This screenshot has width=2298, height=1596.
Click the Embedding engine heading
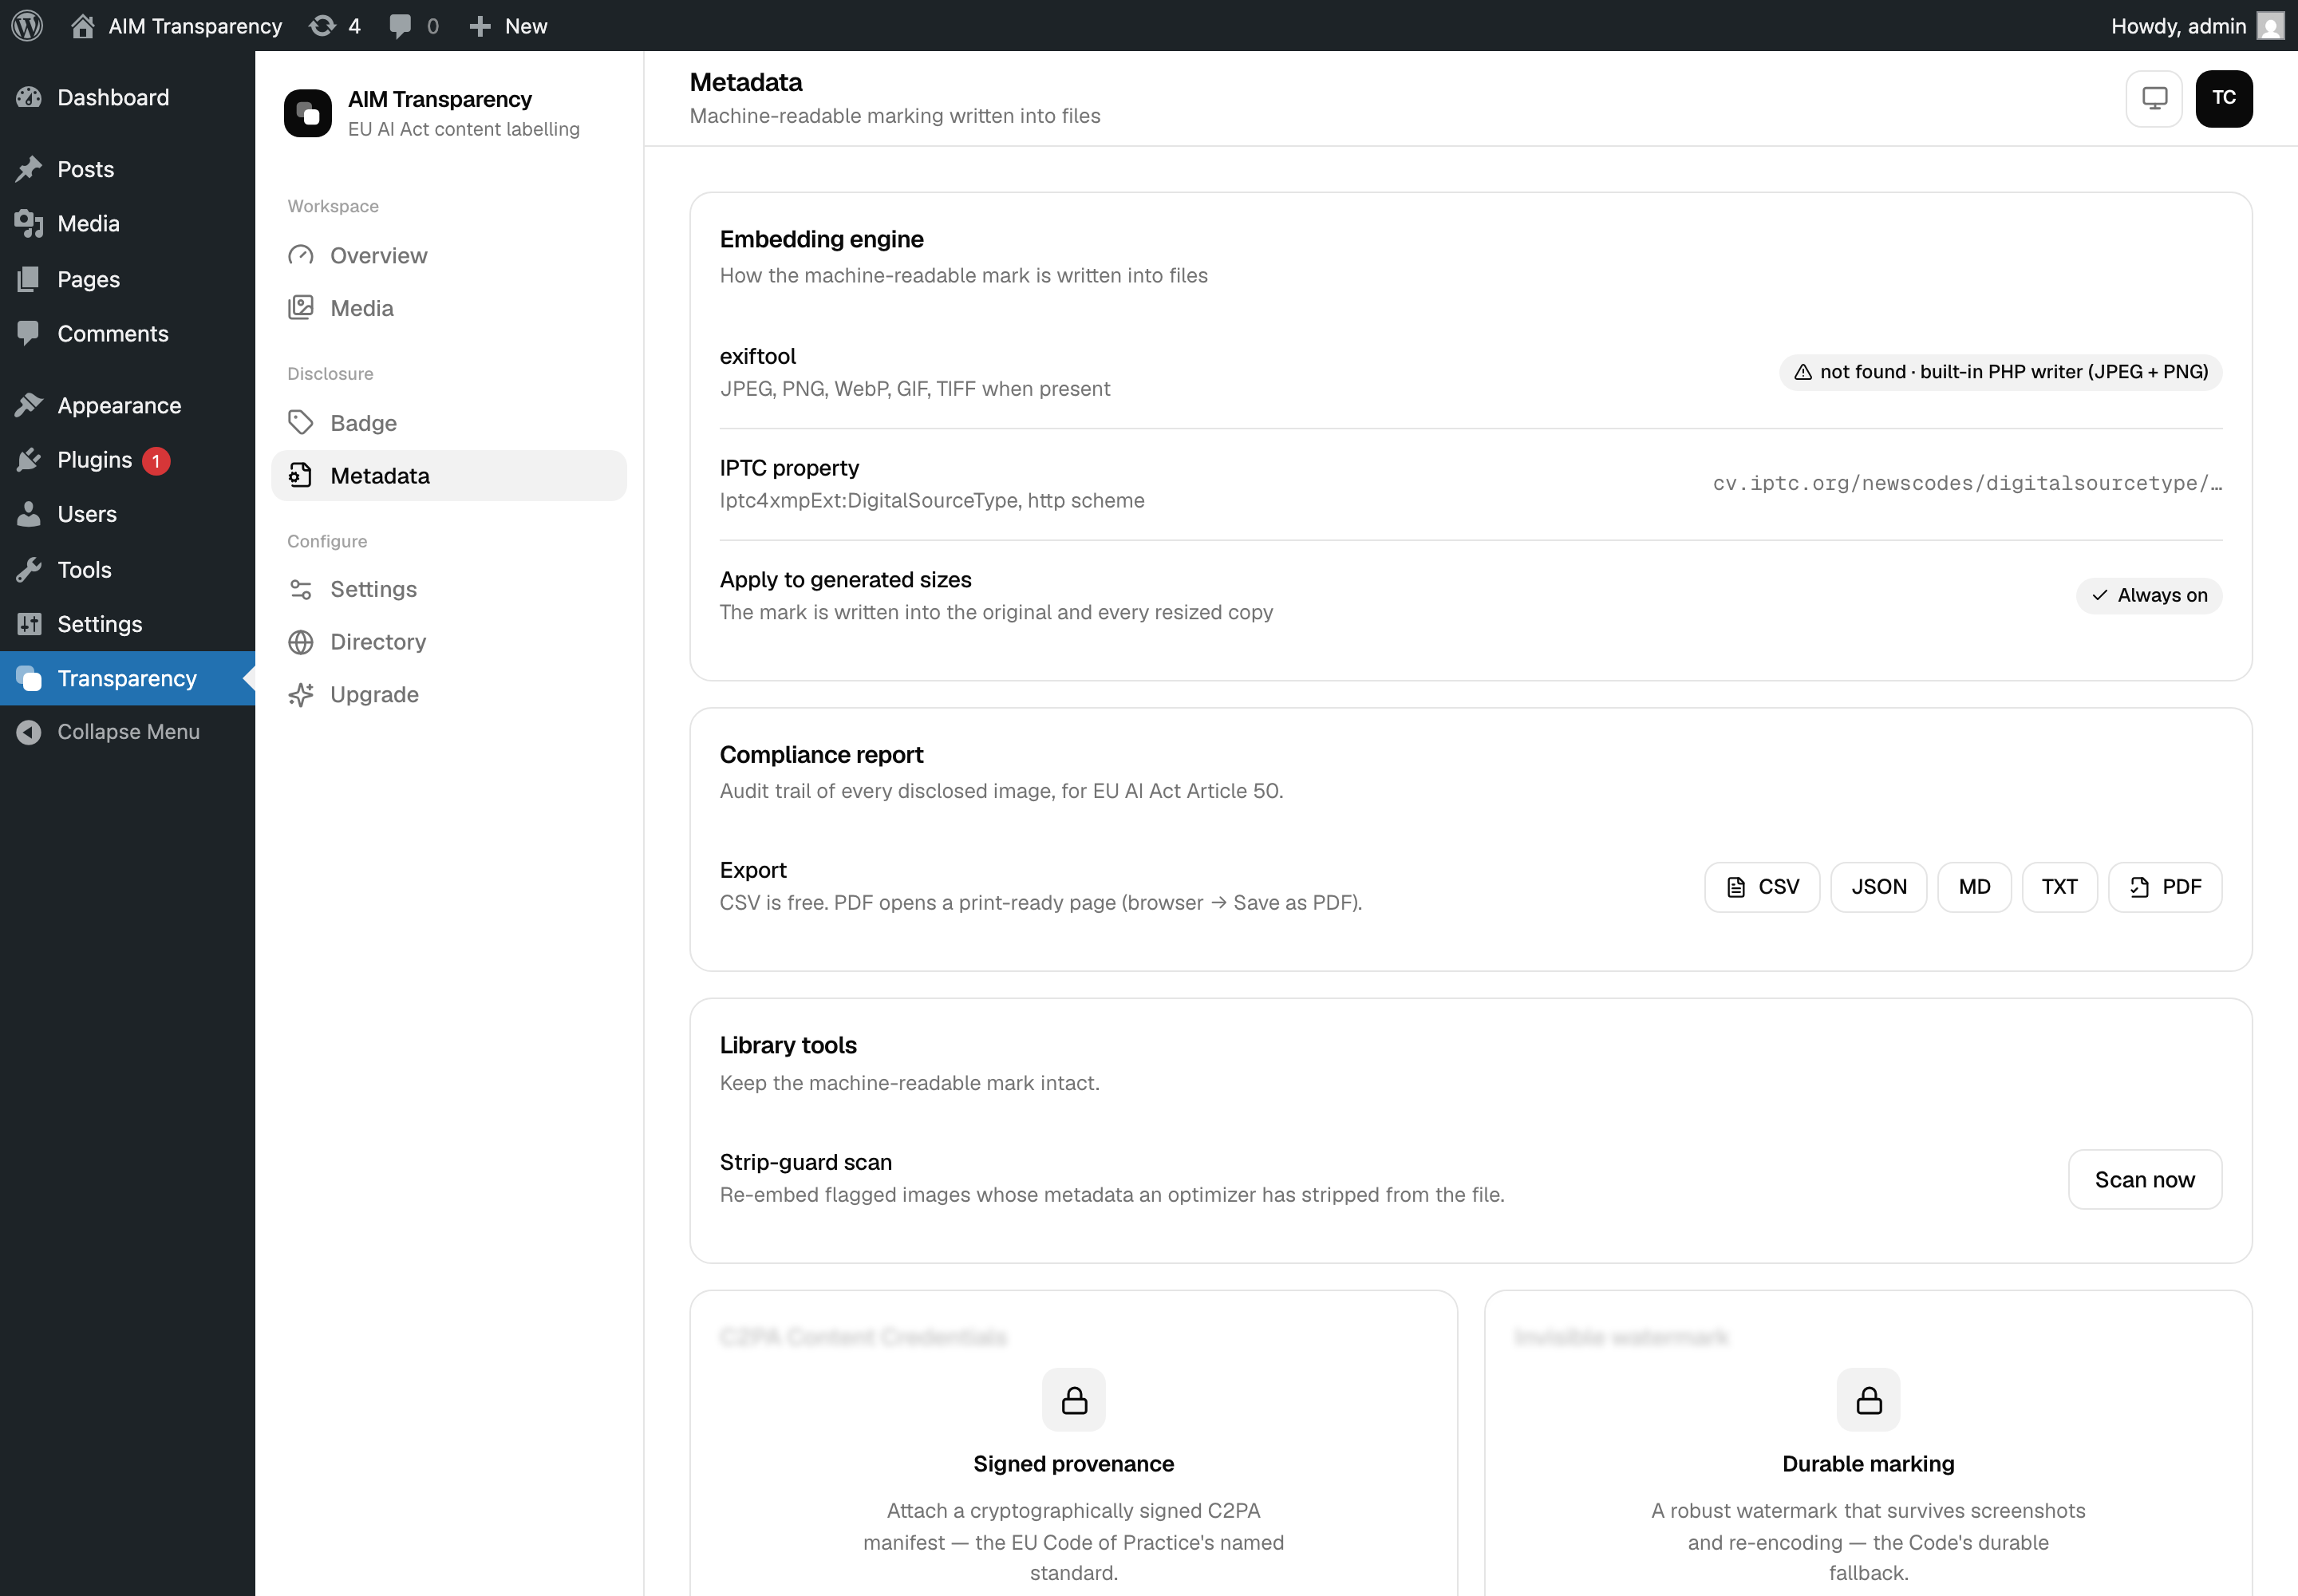(x=821, y=239)
